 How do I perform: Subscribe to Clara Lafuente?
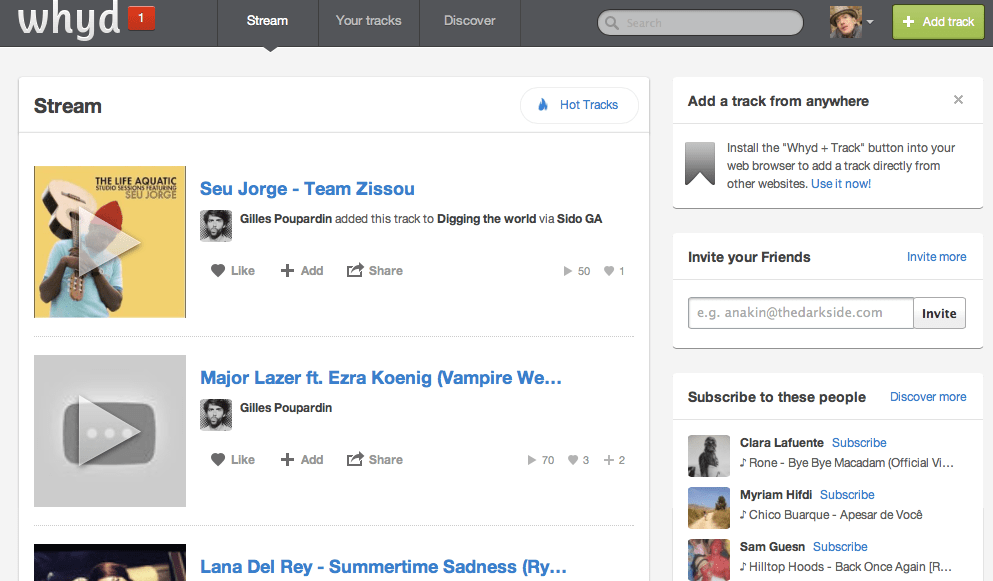click(859, 443)
